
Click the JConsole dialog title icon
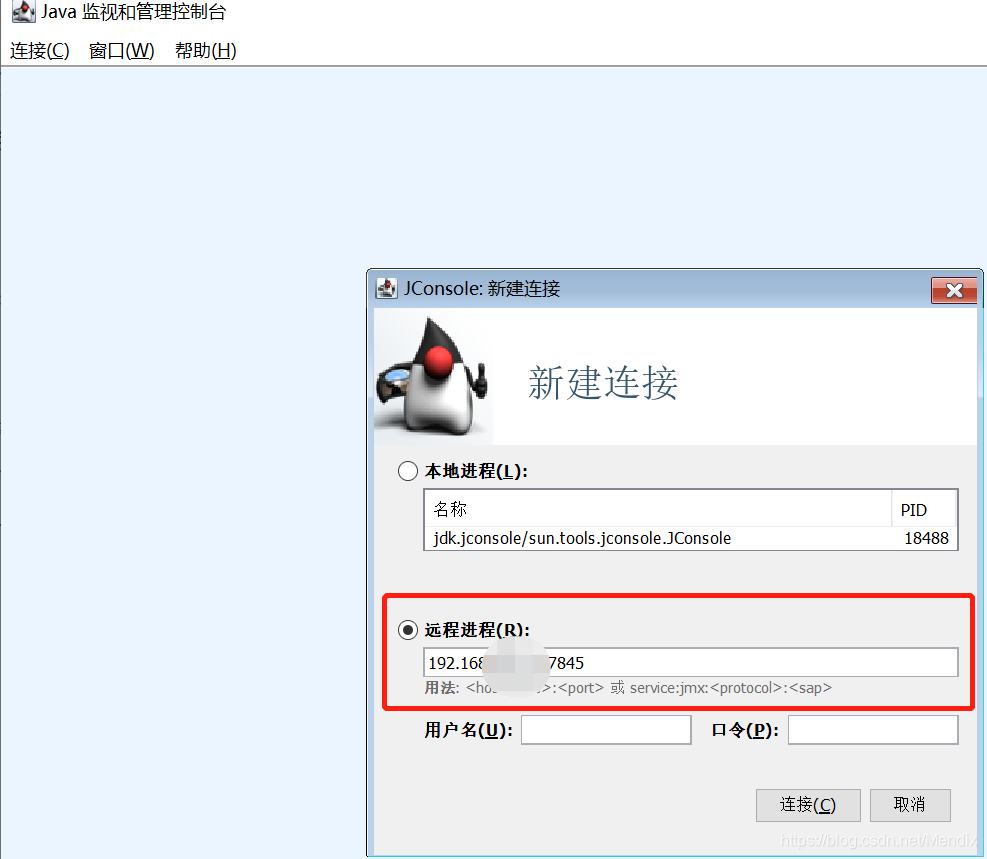386,289
